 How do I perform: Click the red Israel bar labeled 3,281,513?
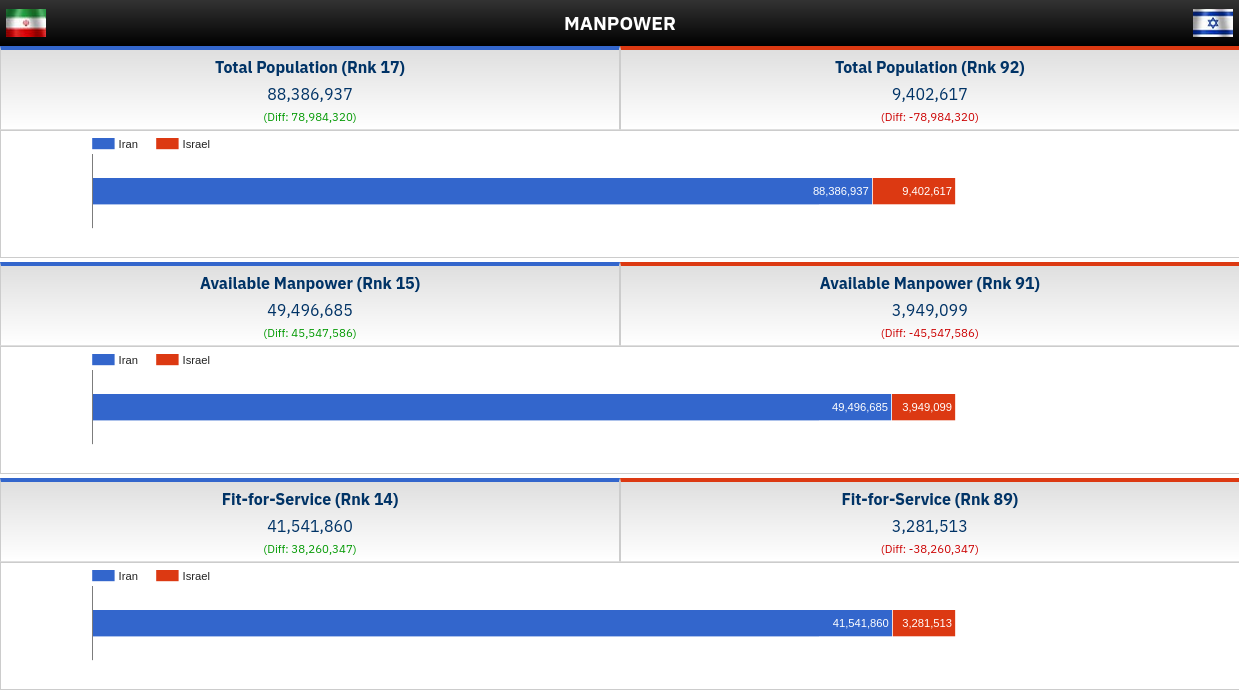click(x=924, y=623)
